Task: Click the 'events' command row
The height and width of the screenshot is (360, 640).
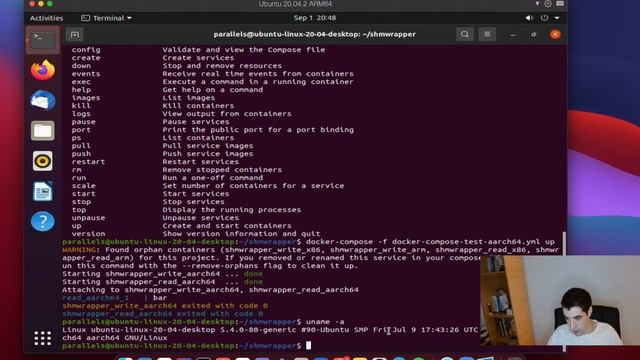Action: (x=213, y=74)
